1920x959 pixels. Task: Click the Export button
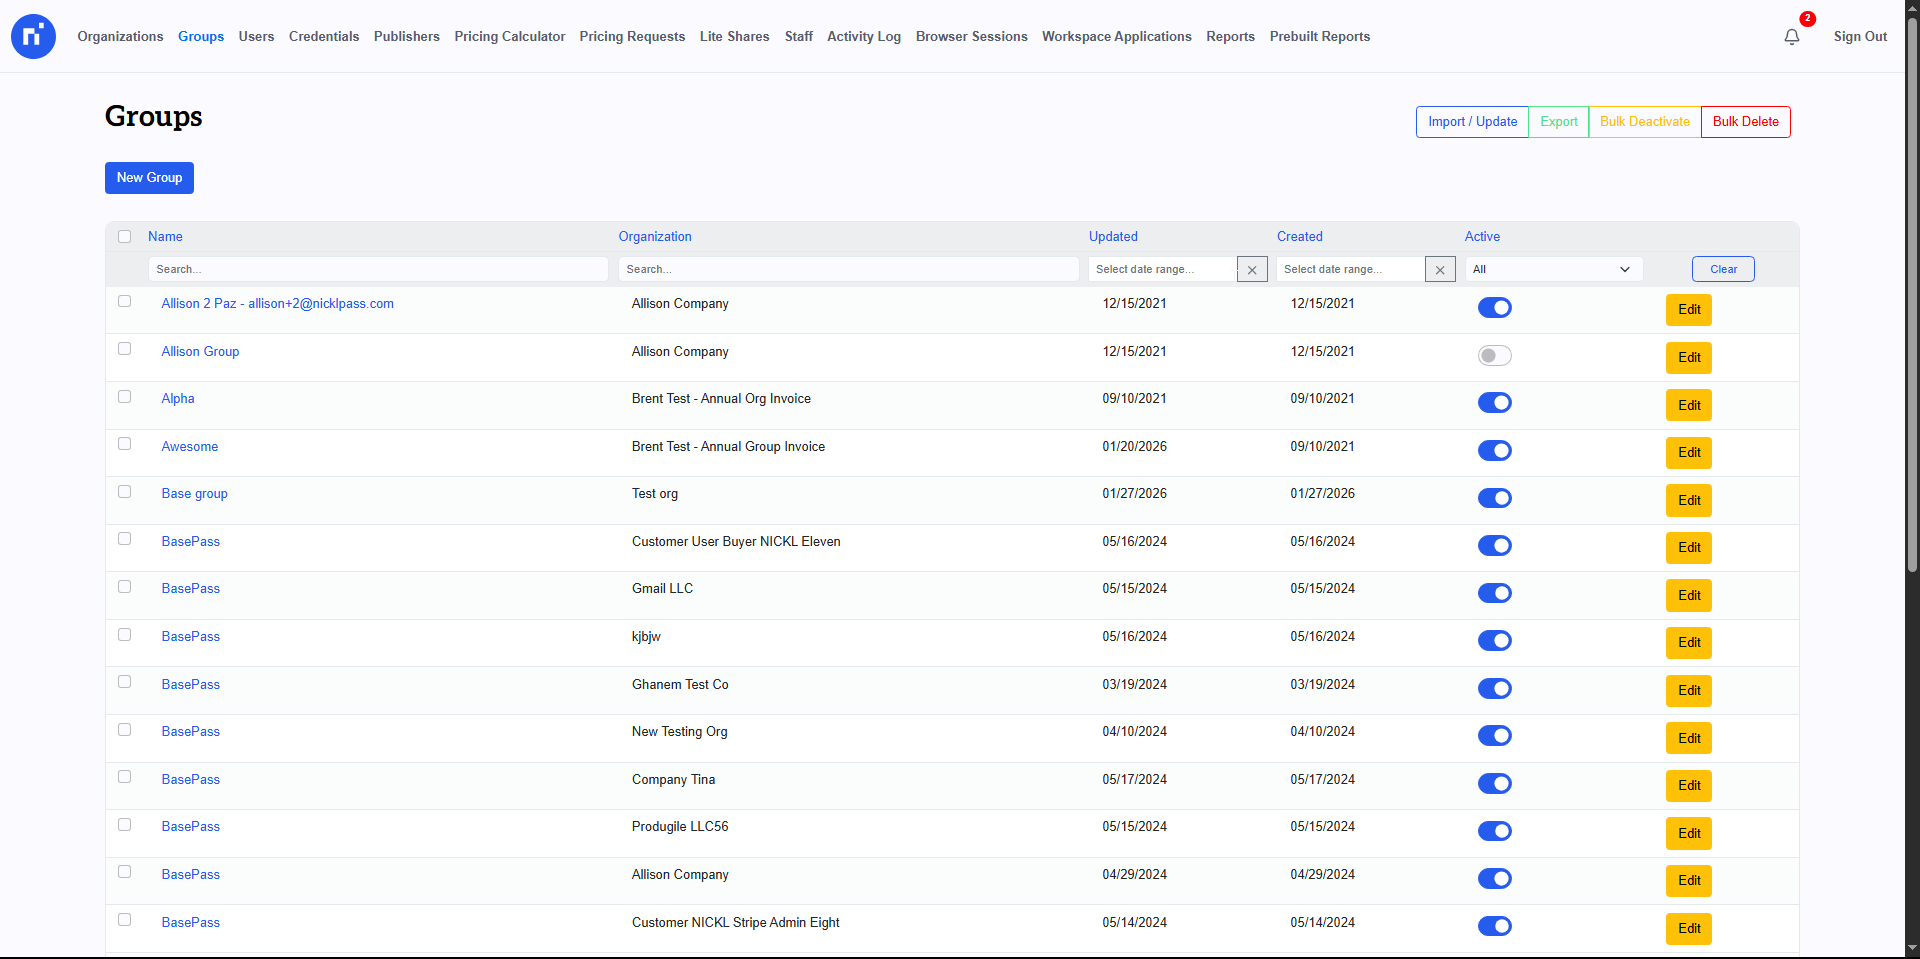[x=1558, y=122]
